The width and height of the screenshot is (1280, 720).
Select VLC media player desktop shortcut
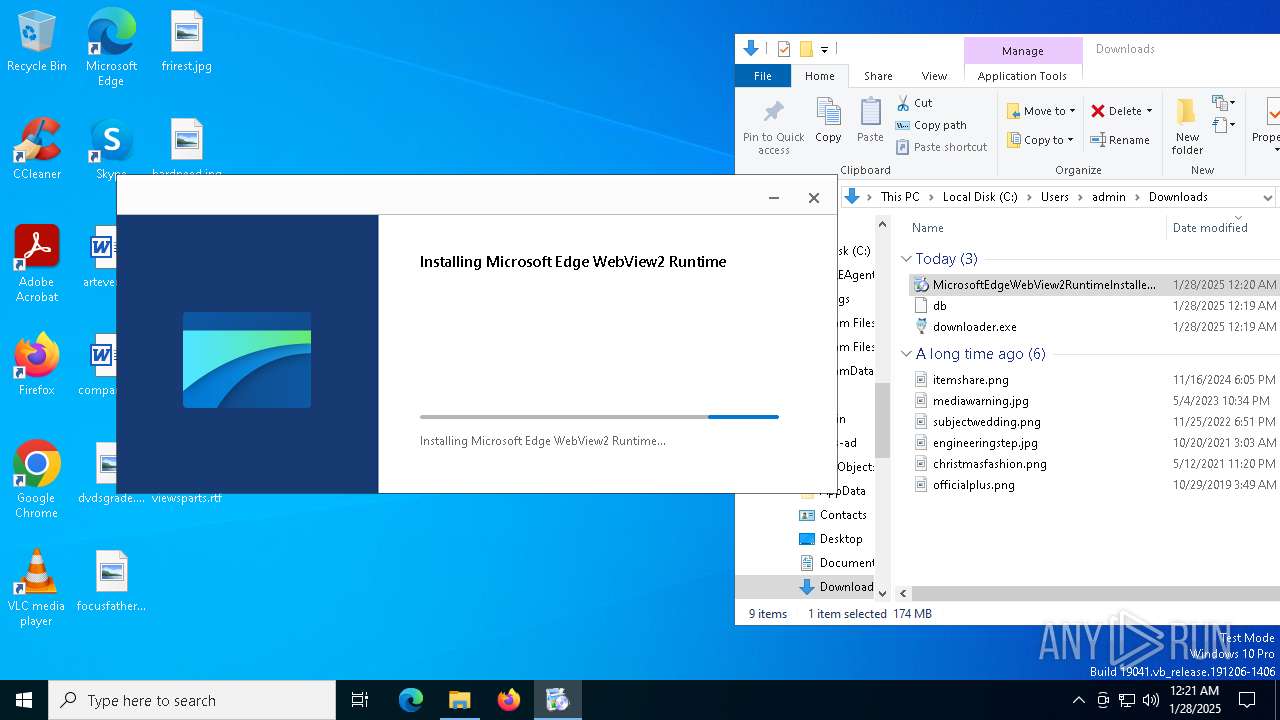click(x=37, y=588)
